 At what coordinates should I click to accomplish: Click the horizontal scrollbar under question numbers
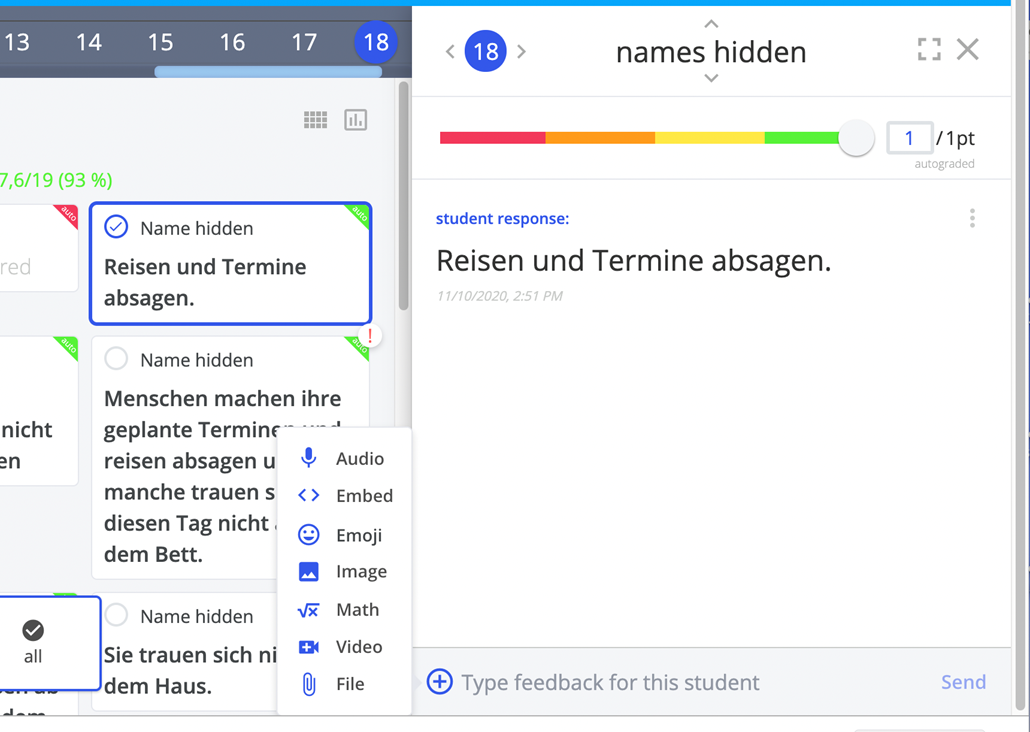pyautogui.click(x=268, y=71)
